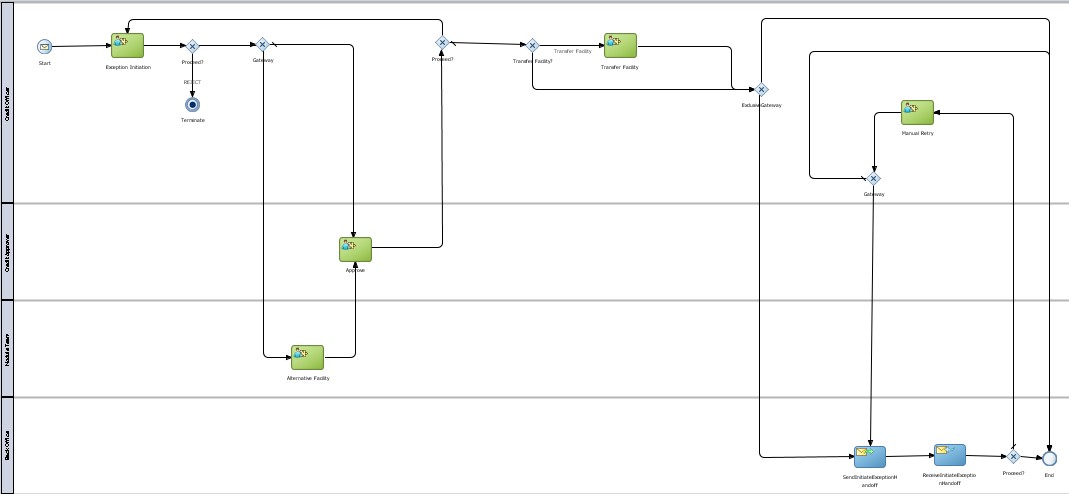Click the Credit Officer lane header
This screenshot has height=494, width=1069.
(x=7, y=103)
